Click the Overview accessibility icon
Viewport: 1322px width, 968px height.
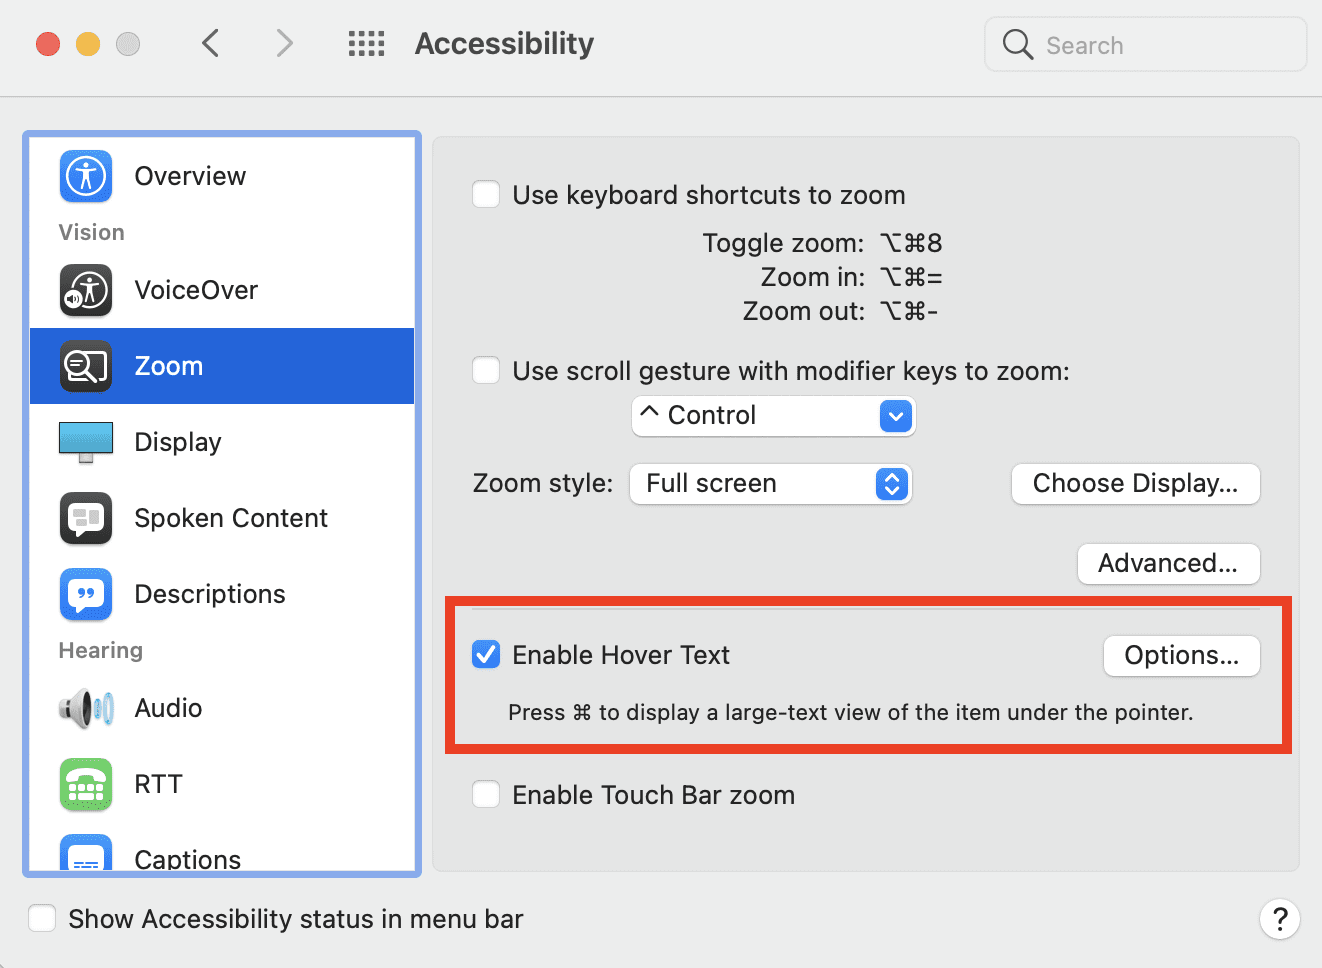(86, 176)
